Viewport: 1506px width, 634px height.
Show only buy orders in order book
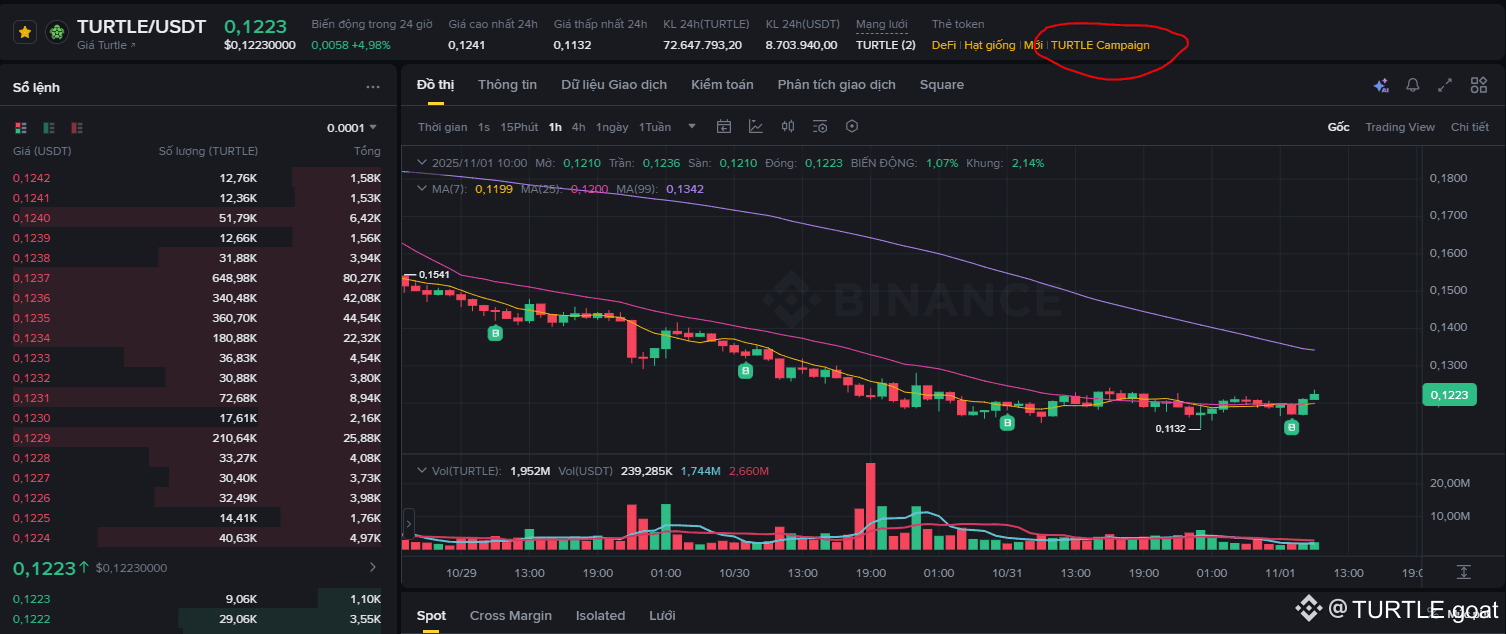pos(49,128)
